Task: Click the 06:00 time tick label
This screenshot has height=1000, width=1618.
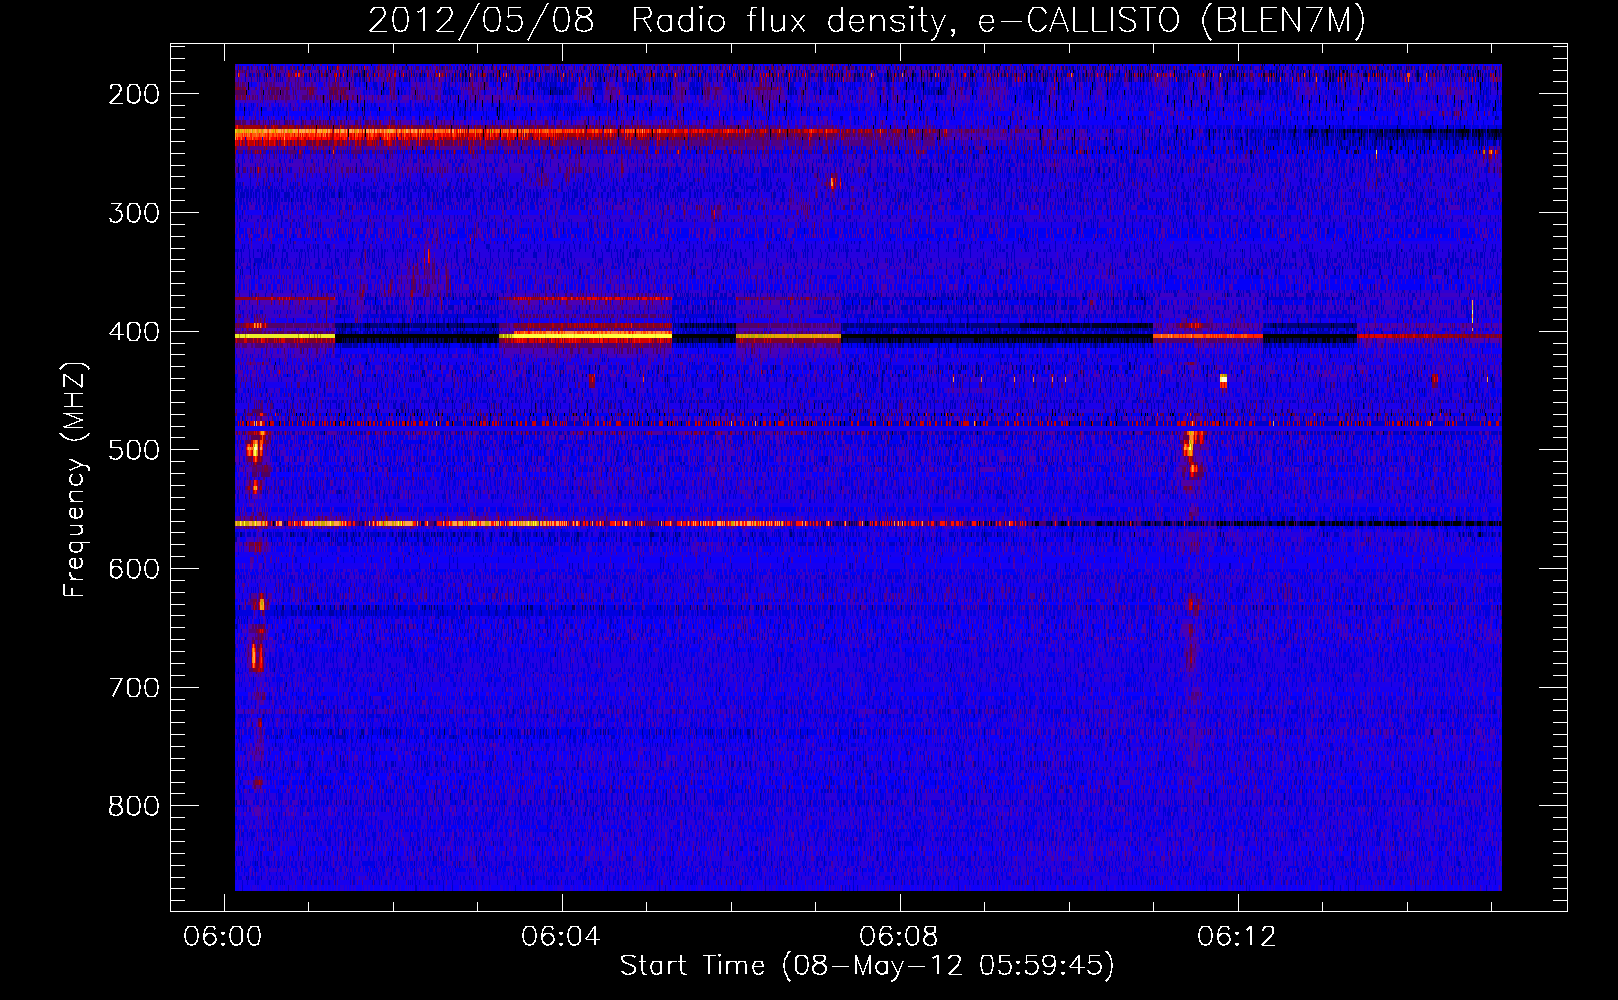Action: click(222, 937)
